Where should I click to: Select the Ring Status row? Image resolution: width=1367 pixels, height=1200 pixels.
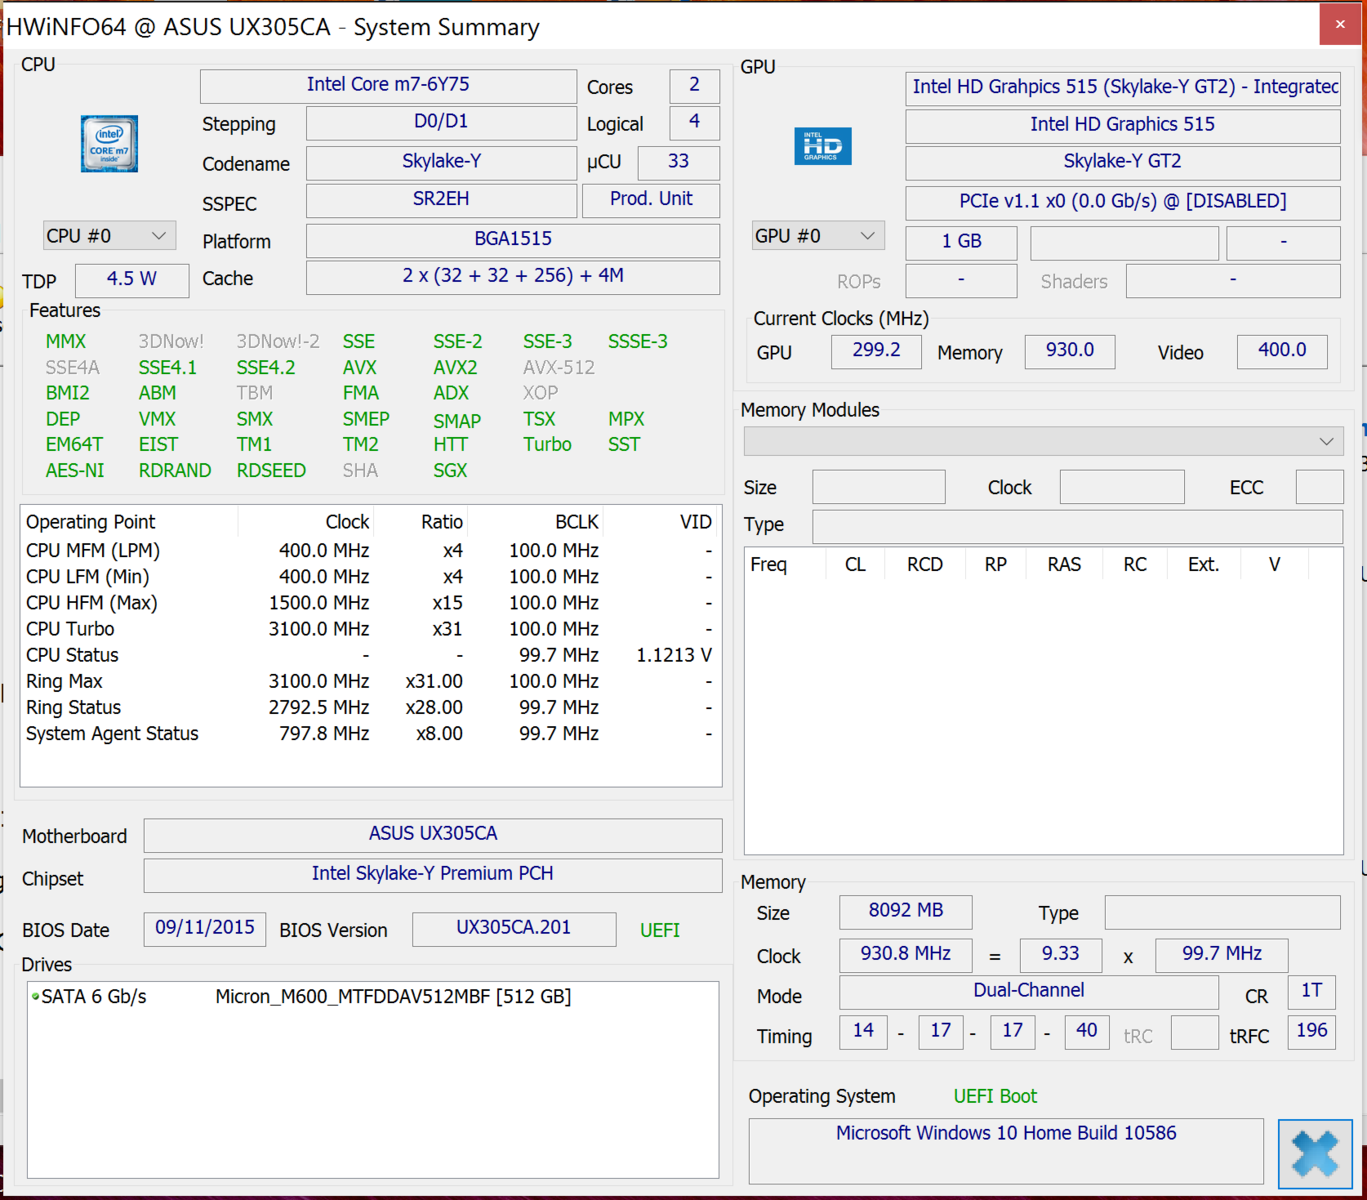(370, 707)
